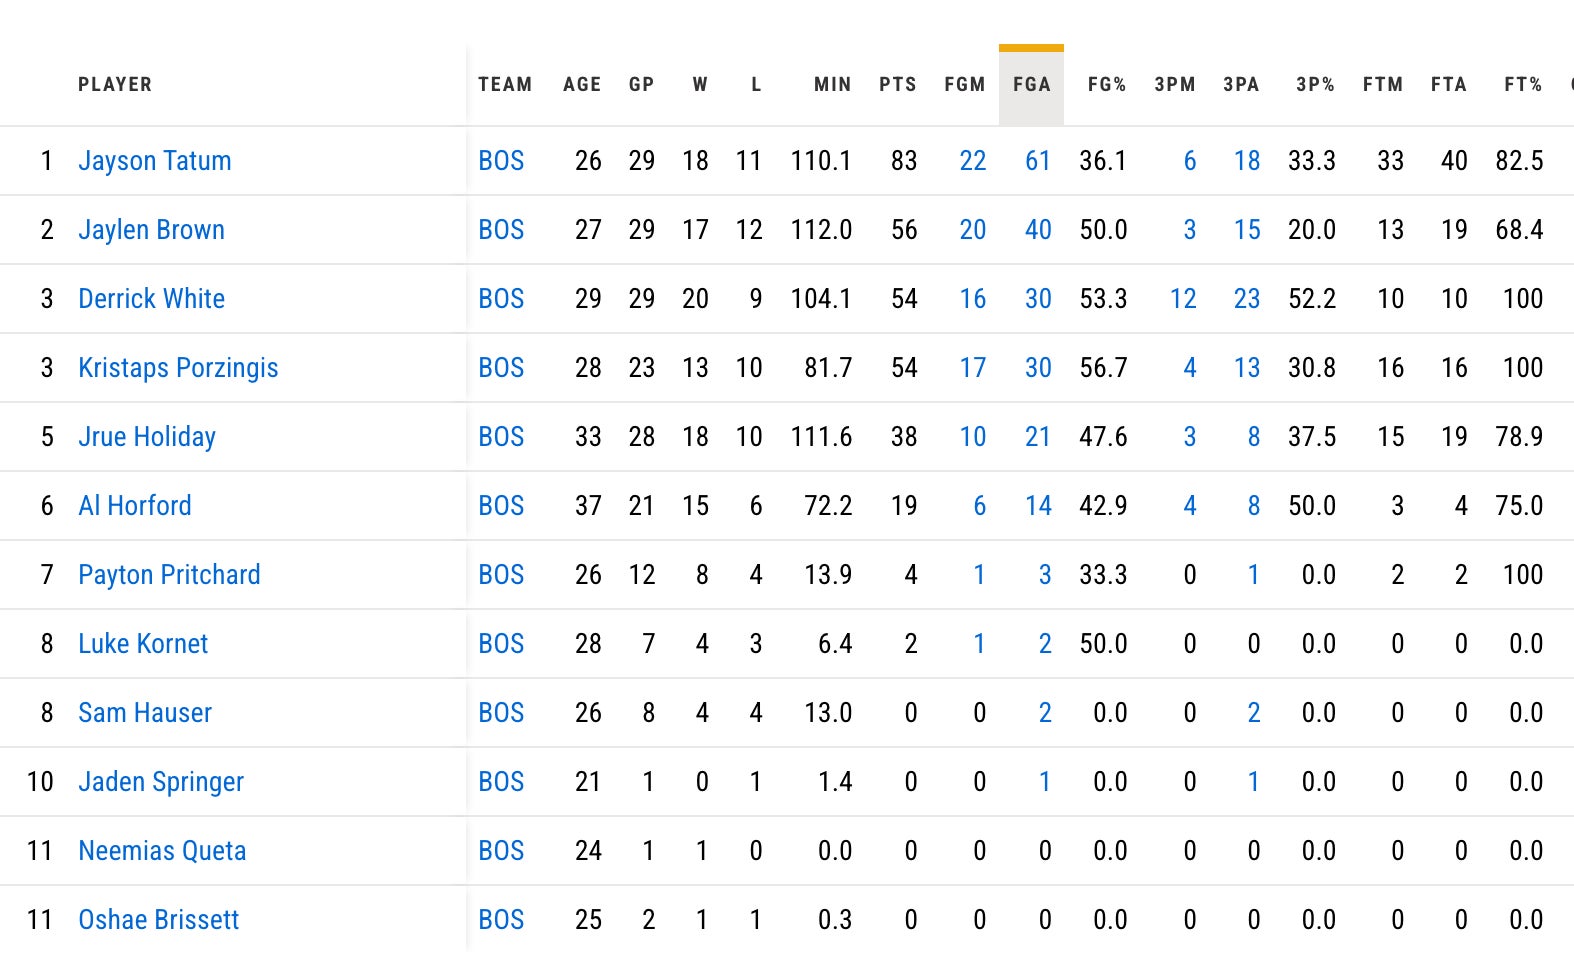
Task: Open Derrick White's profile link
Action: [x=151, y=299]
